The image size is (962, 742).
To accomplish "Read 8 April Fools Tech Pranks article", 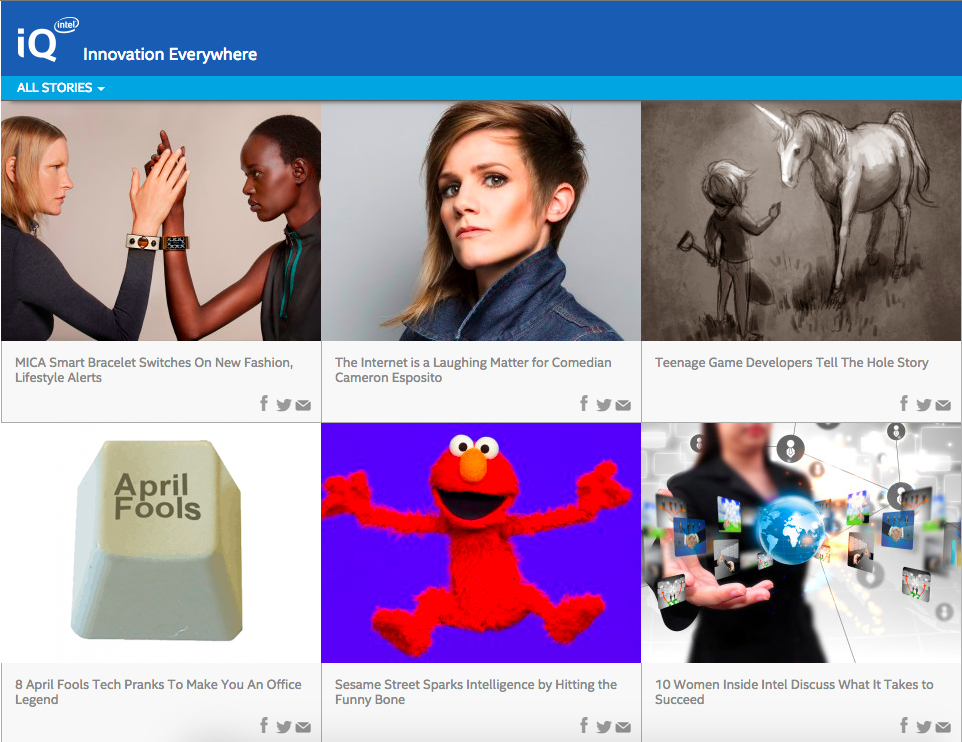I will (158, 692).
